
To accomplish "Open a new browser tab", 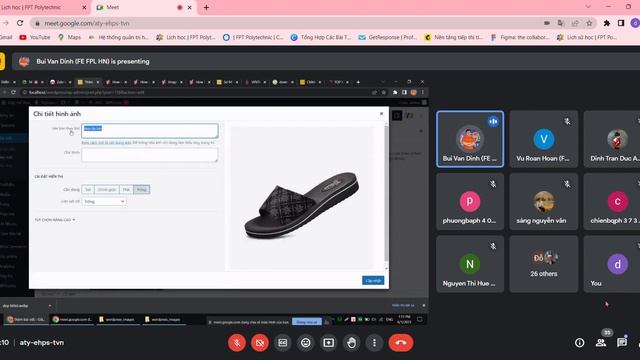I will pos(206,7).
